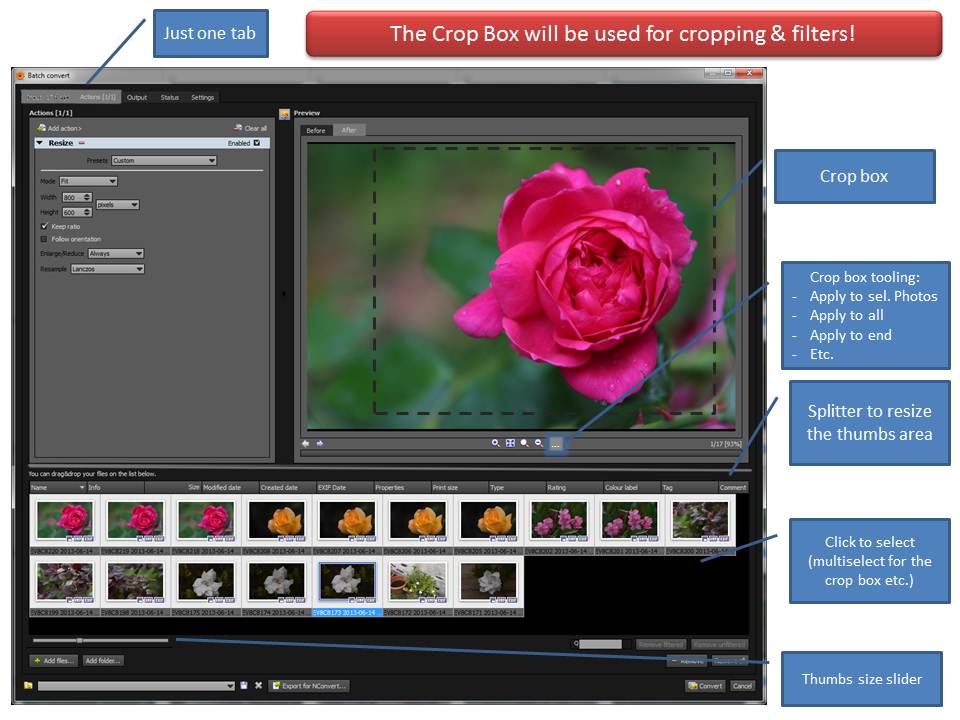
Task: Switch to the Output tab
Action: click(x=137, y=97)
